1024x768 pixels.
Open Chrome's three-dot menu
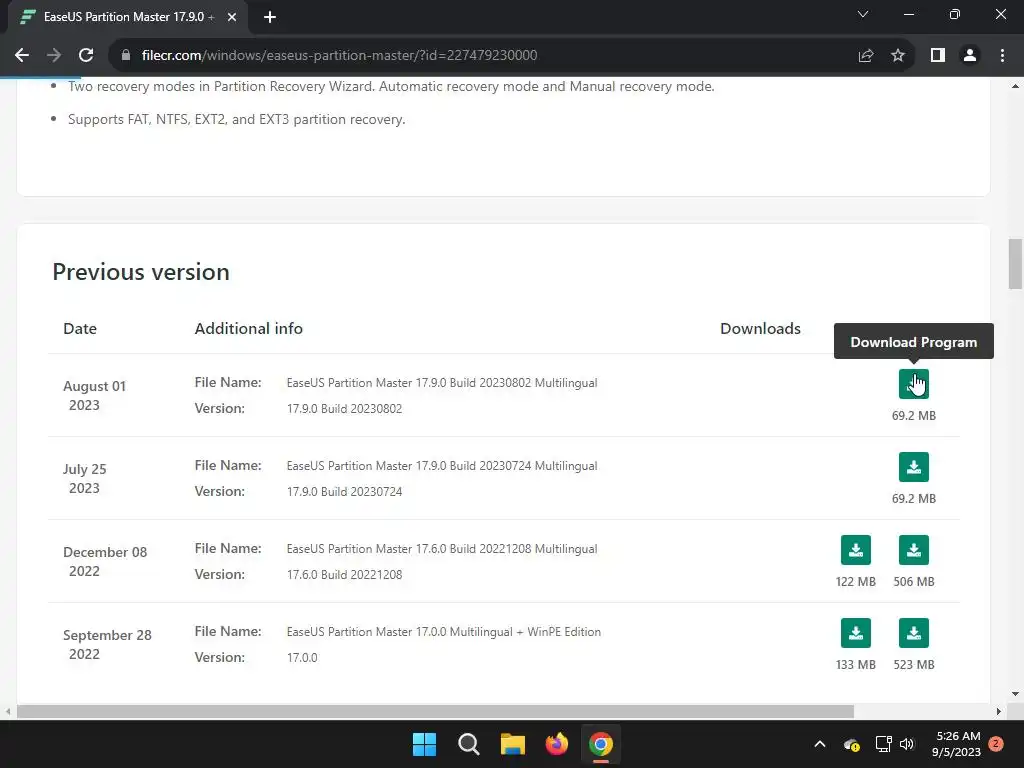click(x=1002, y=56)
